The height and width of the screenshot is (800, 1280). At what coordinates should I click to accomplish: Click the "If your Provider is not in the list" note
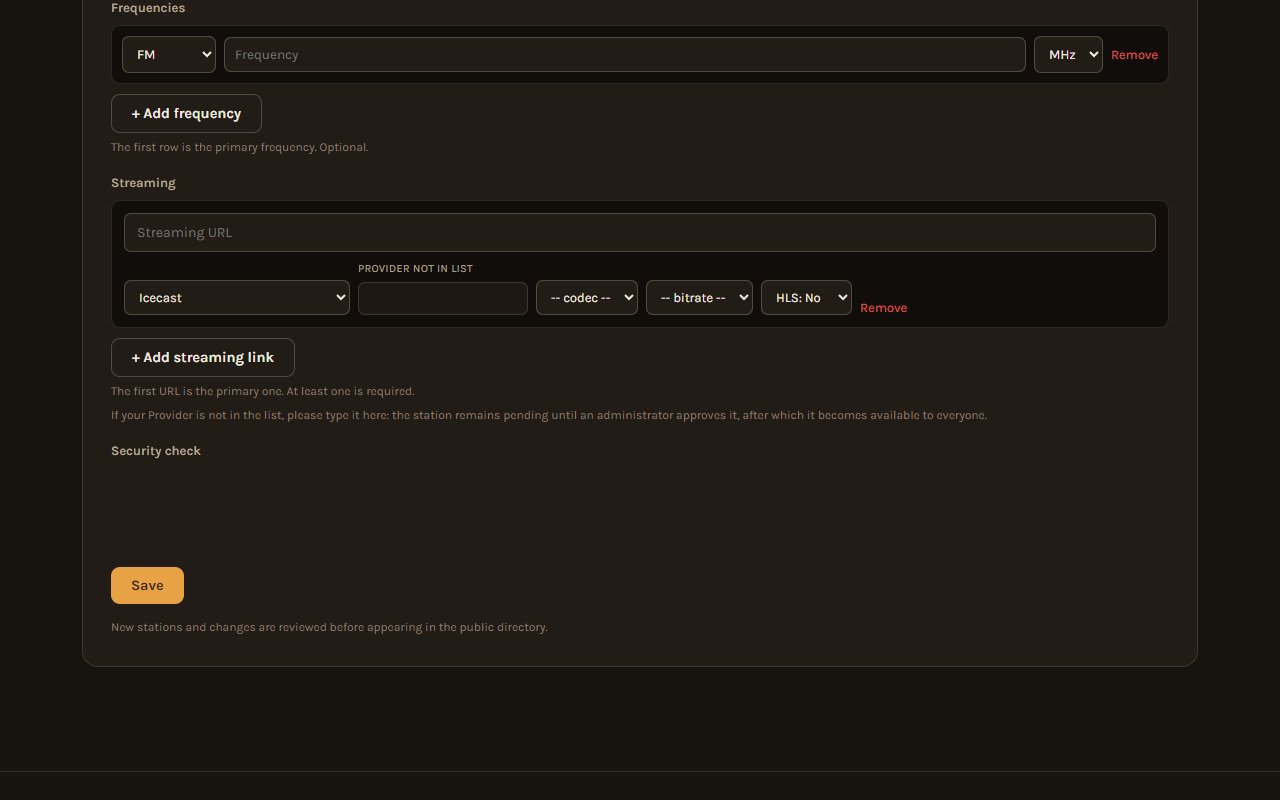(x=549, y=415)
